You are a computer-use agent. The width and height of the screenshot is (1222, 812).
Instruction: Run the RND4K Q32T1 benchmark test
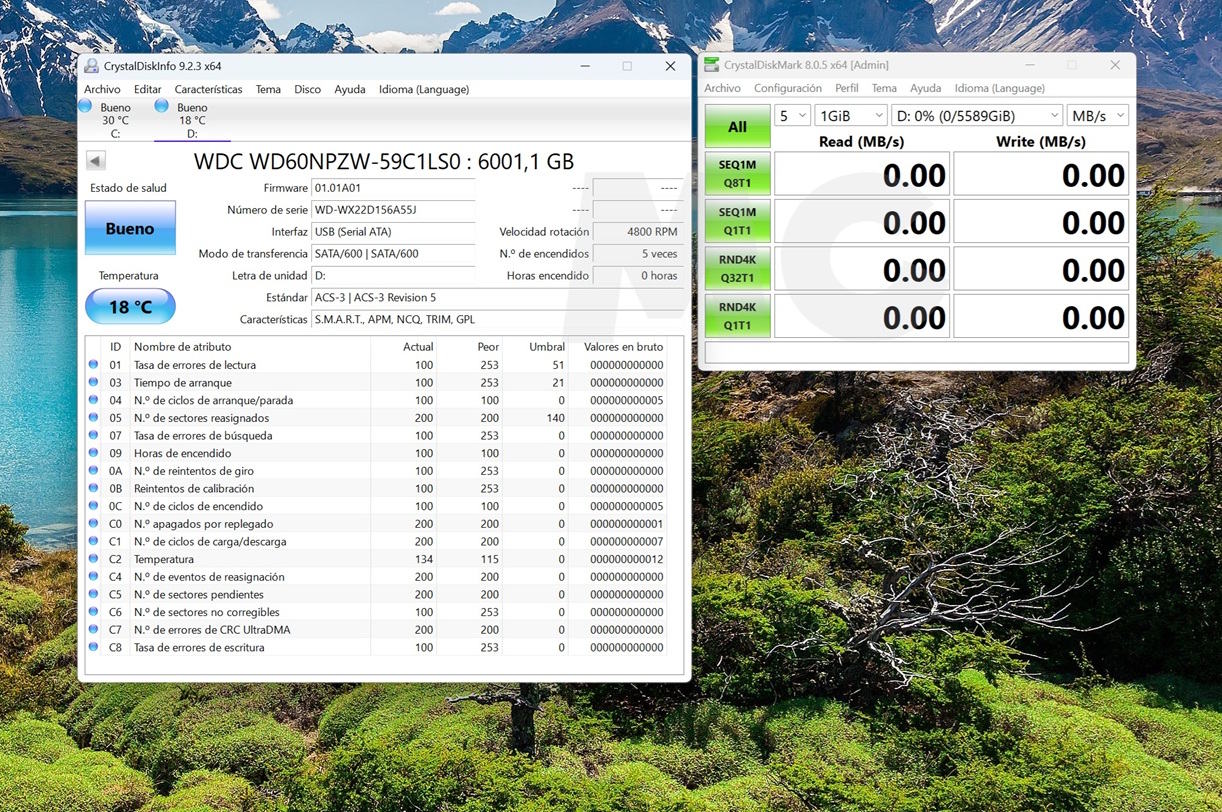point(737,270)
